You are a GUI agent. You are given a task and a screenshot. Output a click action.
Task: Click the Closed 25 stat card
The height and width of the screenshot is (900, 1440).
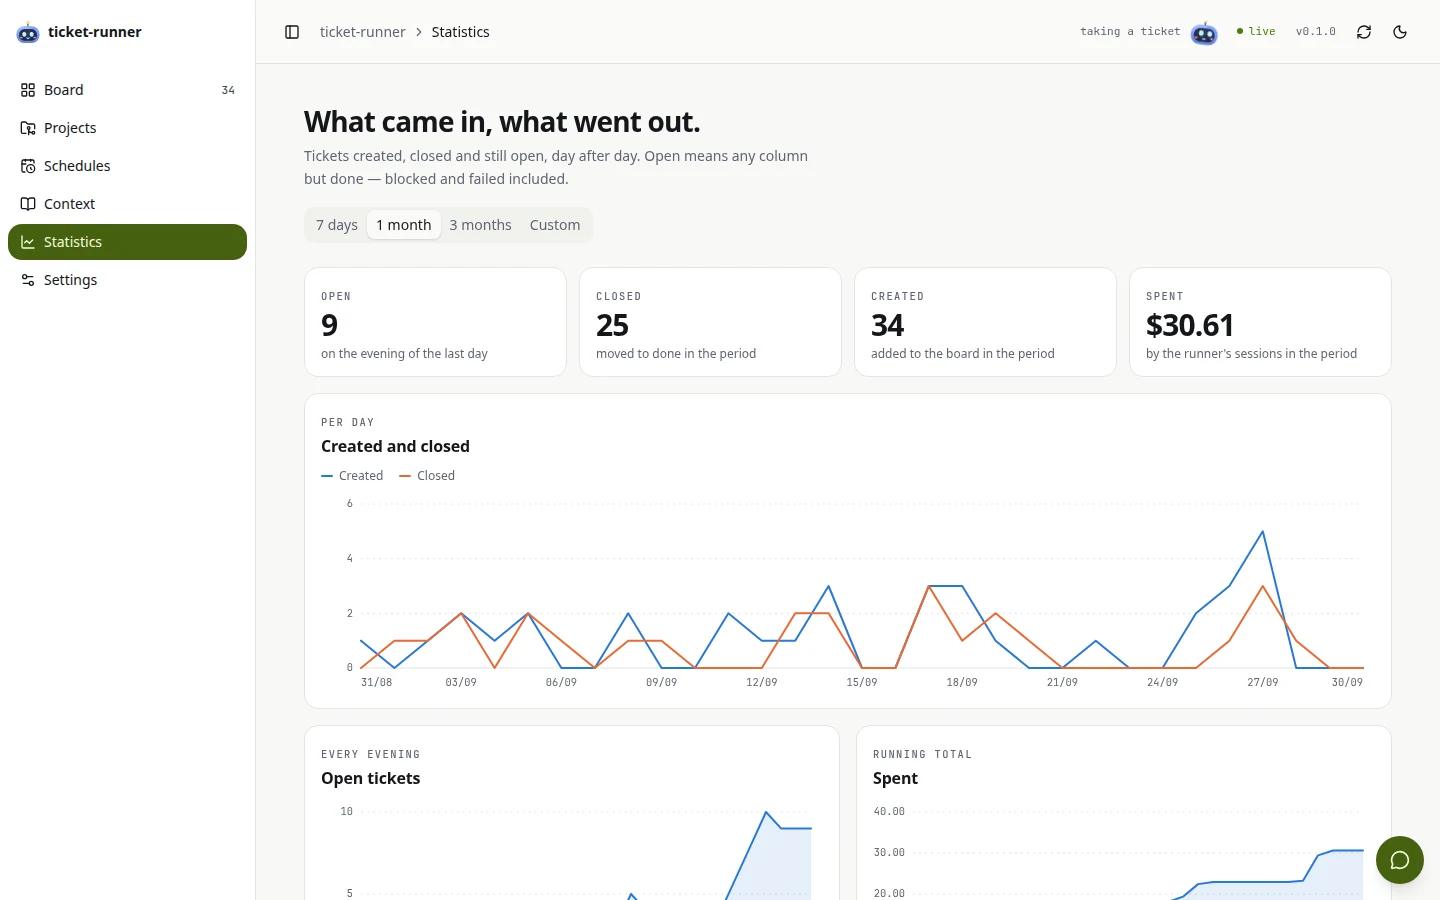(710, 322)
